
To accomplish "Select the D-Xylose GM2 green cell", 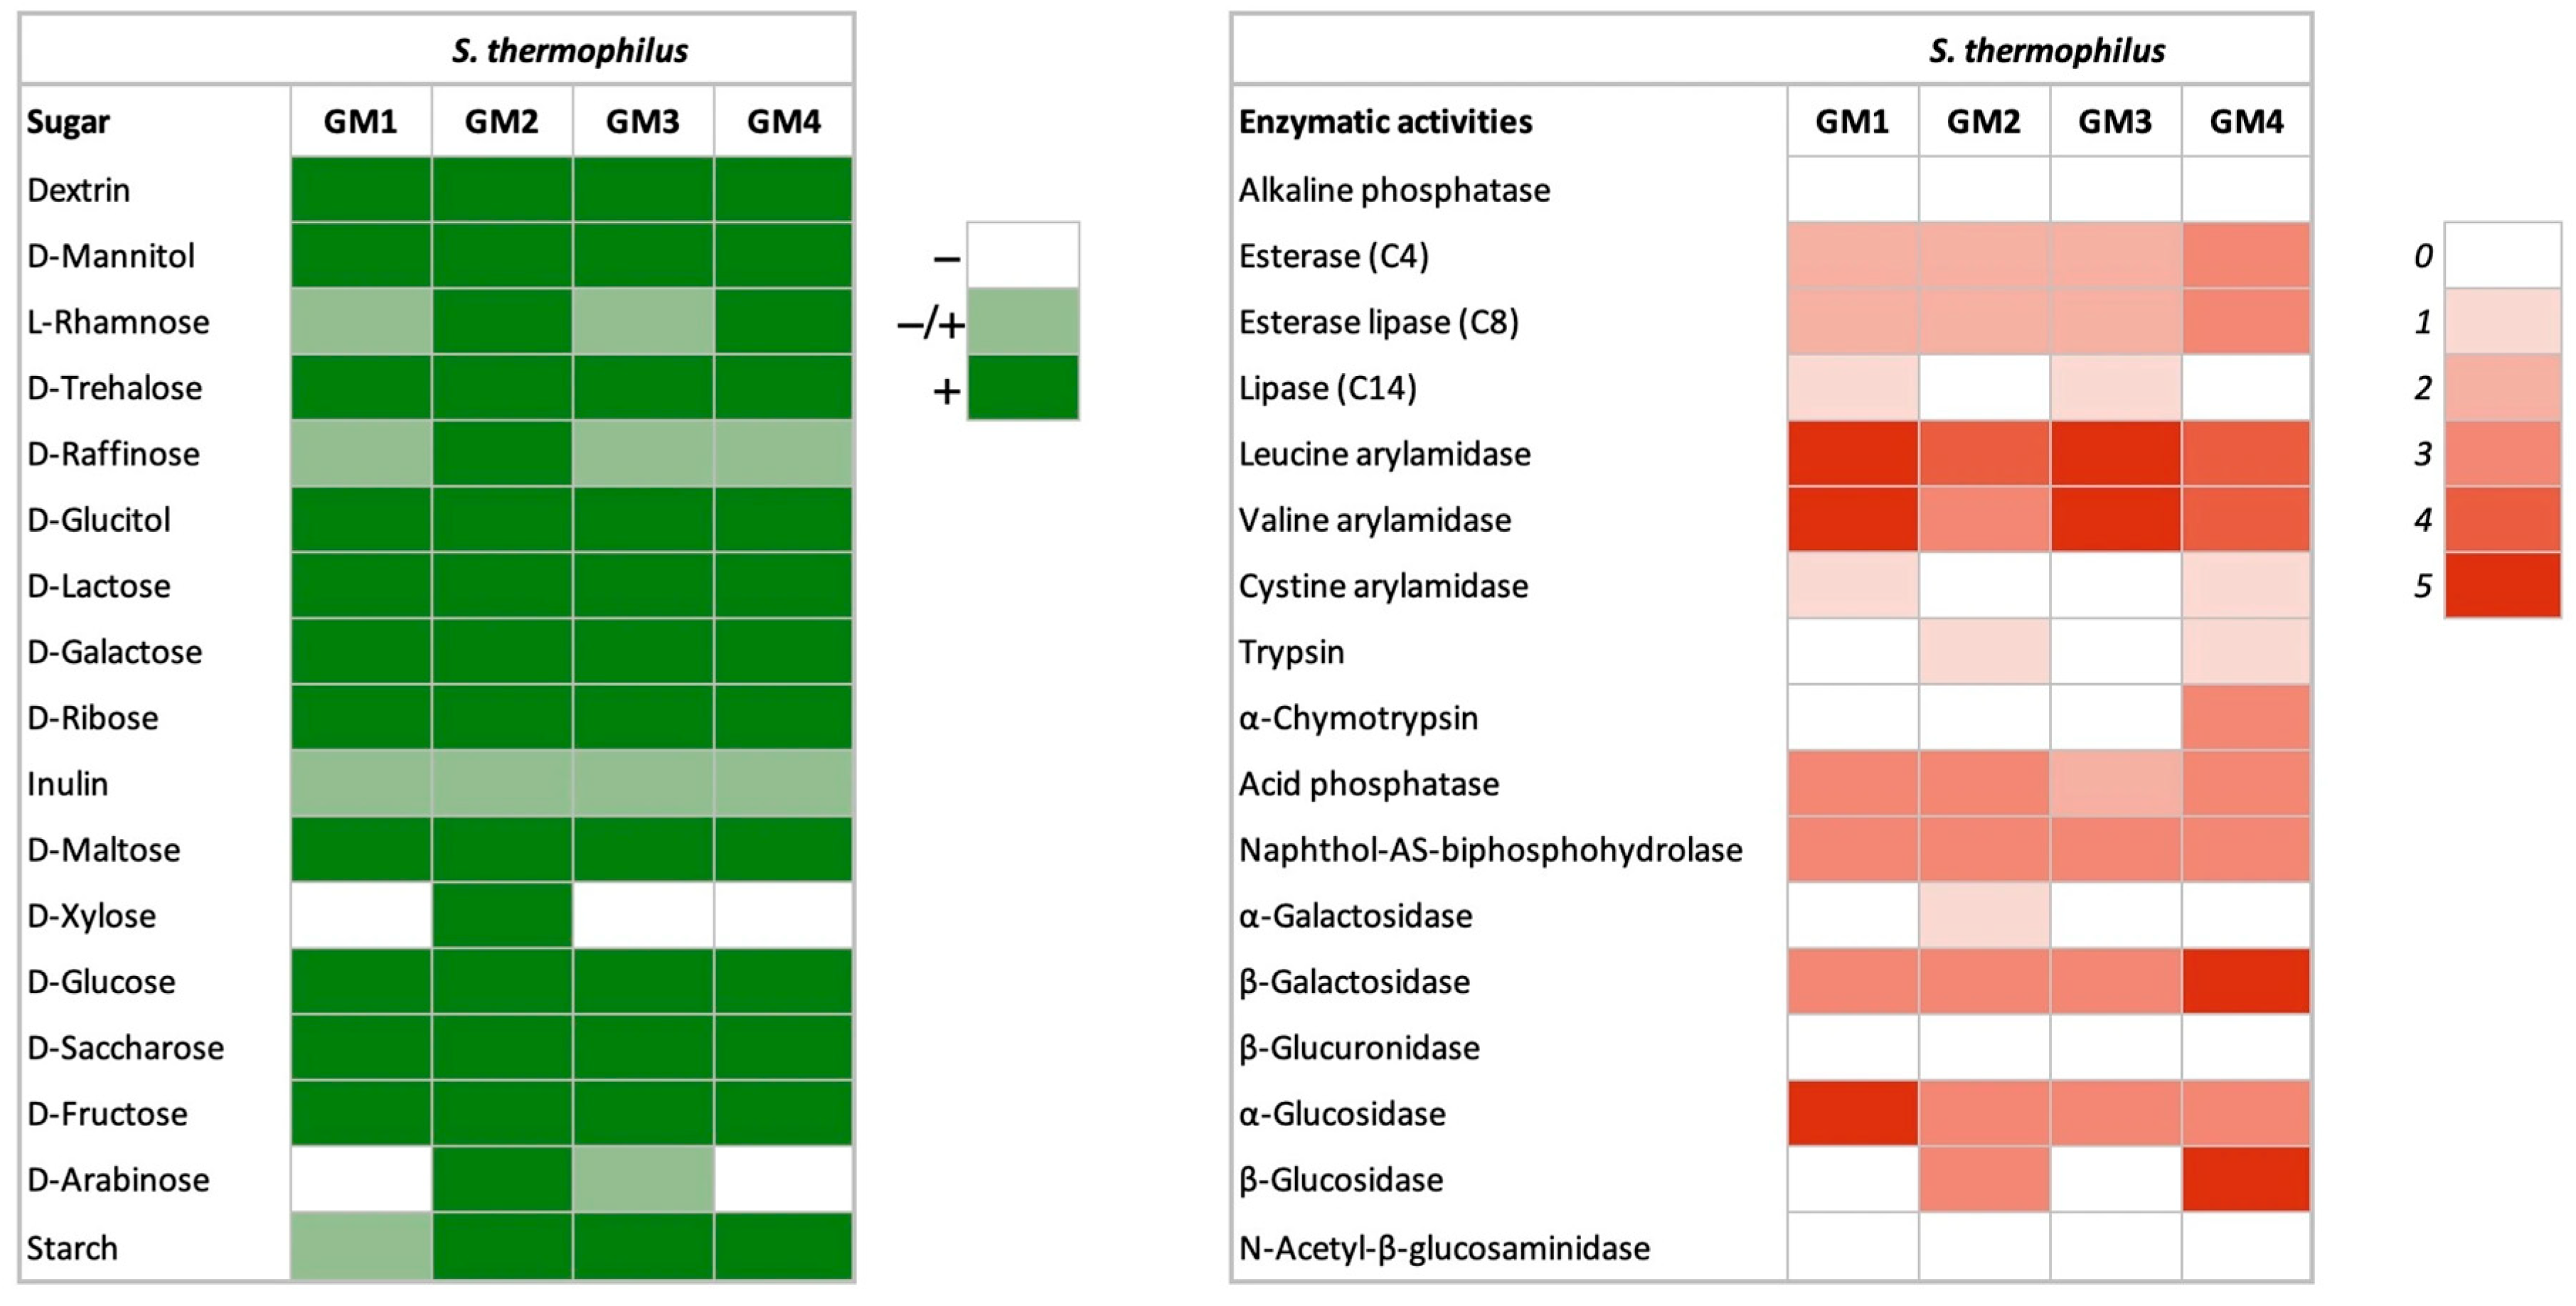I will pos(502,915).
